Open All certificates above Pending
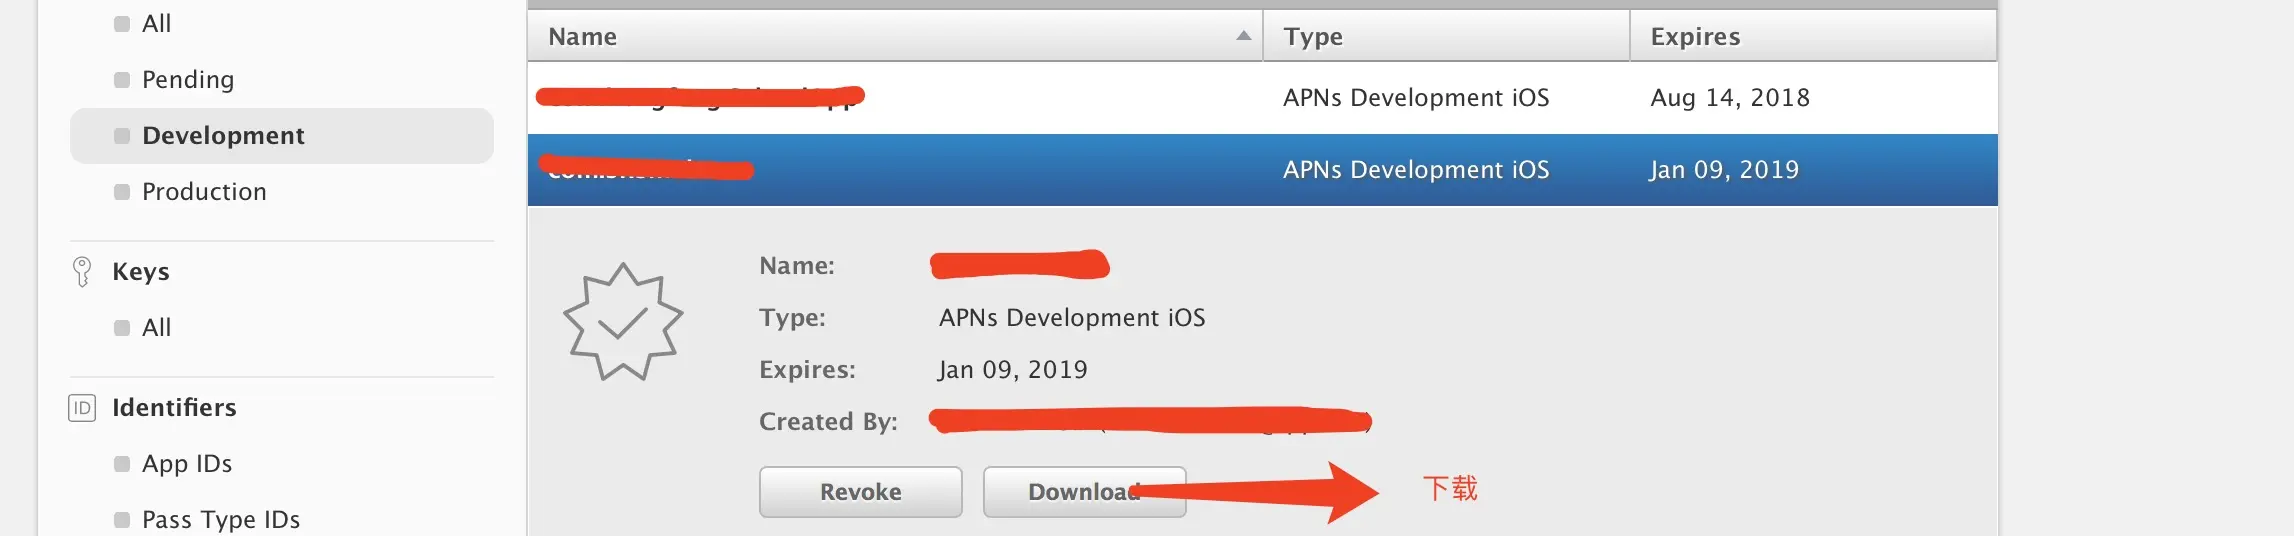Screen dimensions: 2294x536 point(156,24)
